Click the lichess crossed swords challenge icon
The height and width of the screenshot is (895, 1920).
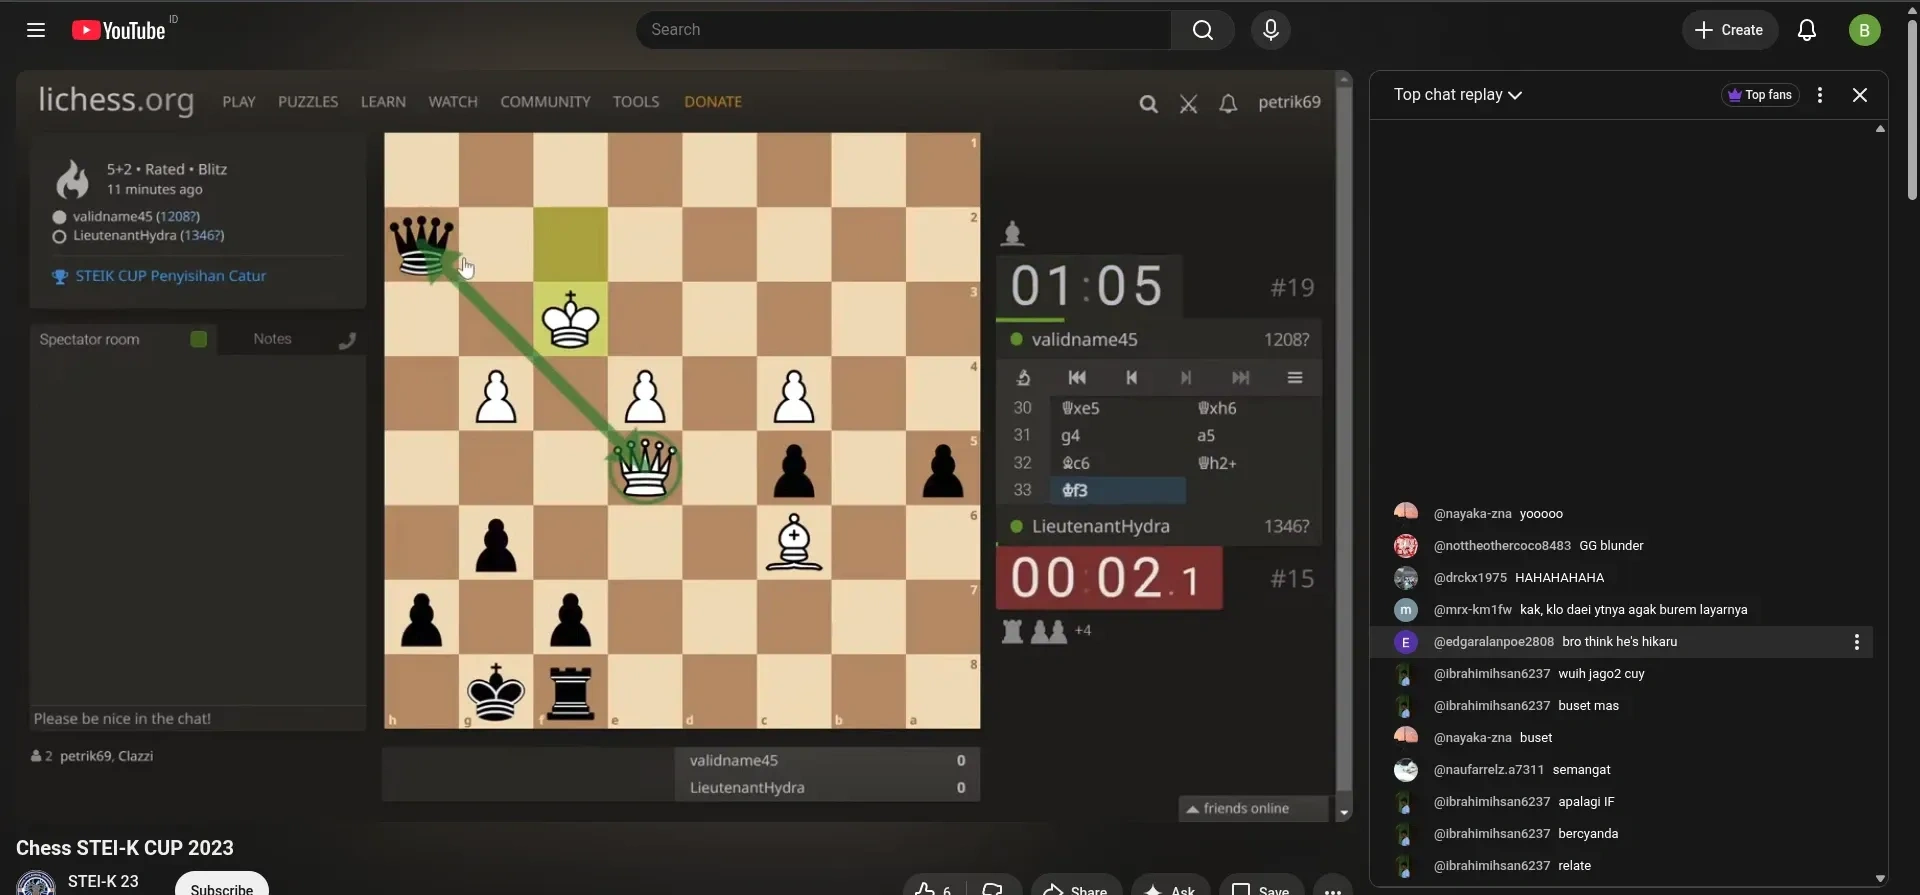coord(1188,104)
